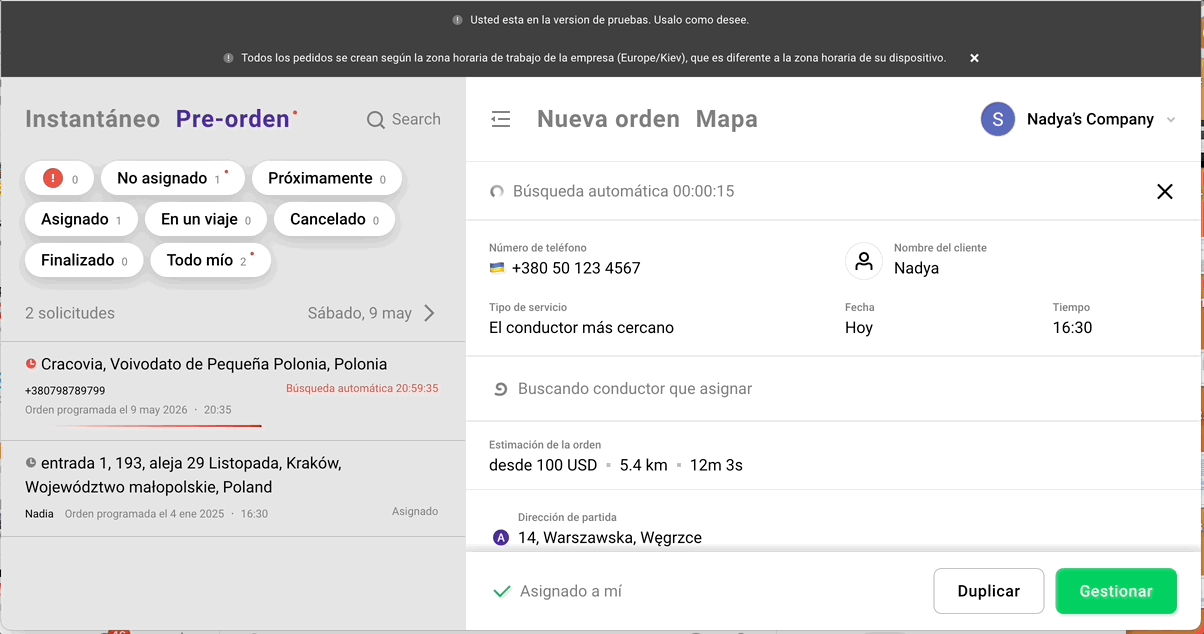Click the Nadya's Company avatar
Screen dimensions: 1204x634
click(998, 120)
